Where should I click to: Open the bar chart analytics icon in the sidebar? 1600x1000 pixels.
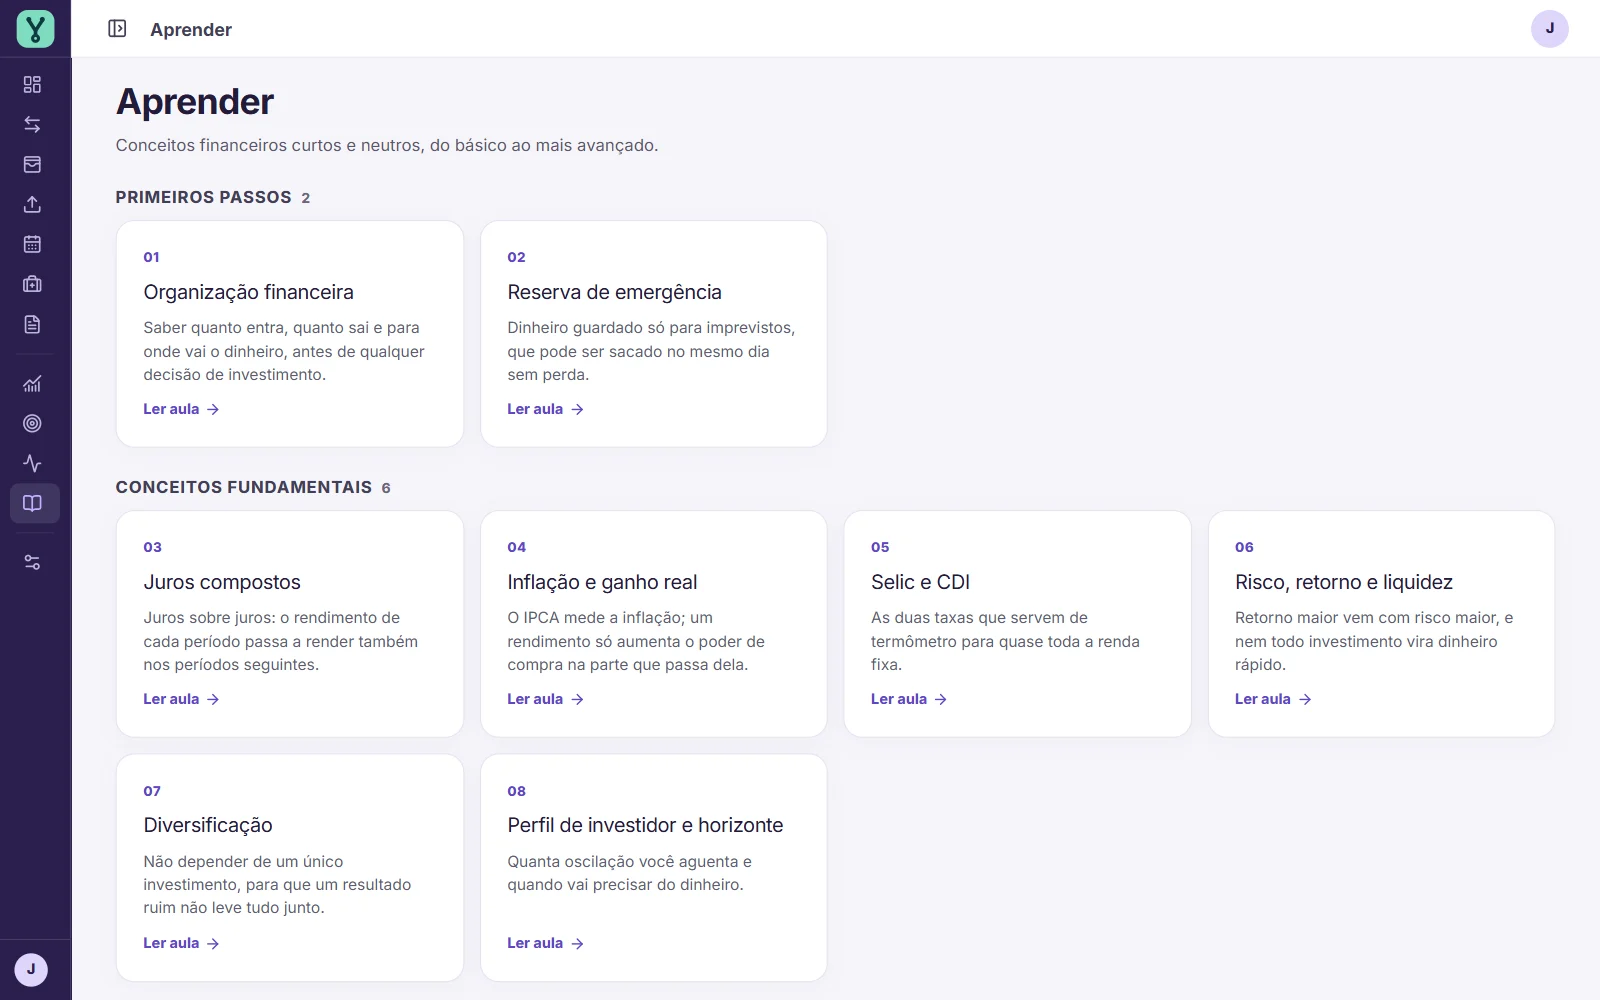point(32,384)
